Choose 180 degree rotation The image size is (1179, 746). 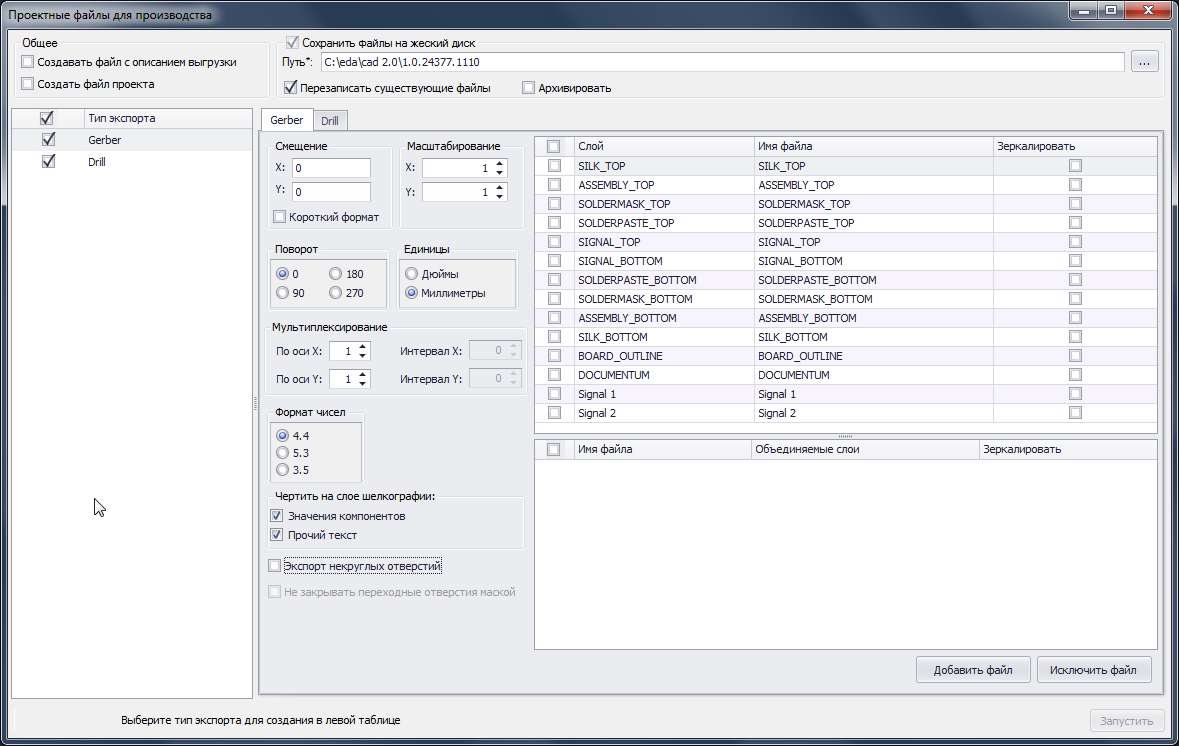click(335, 274)
